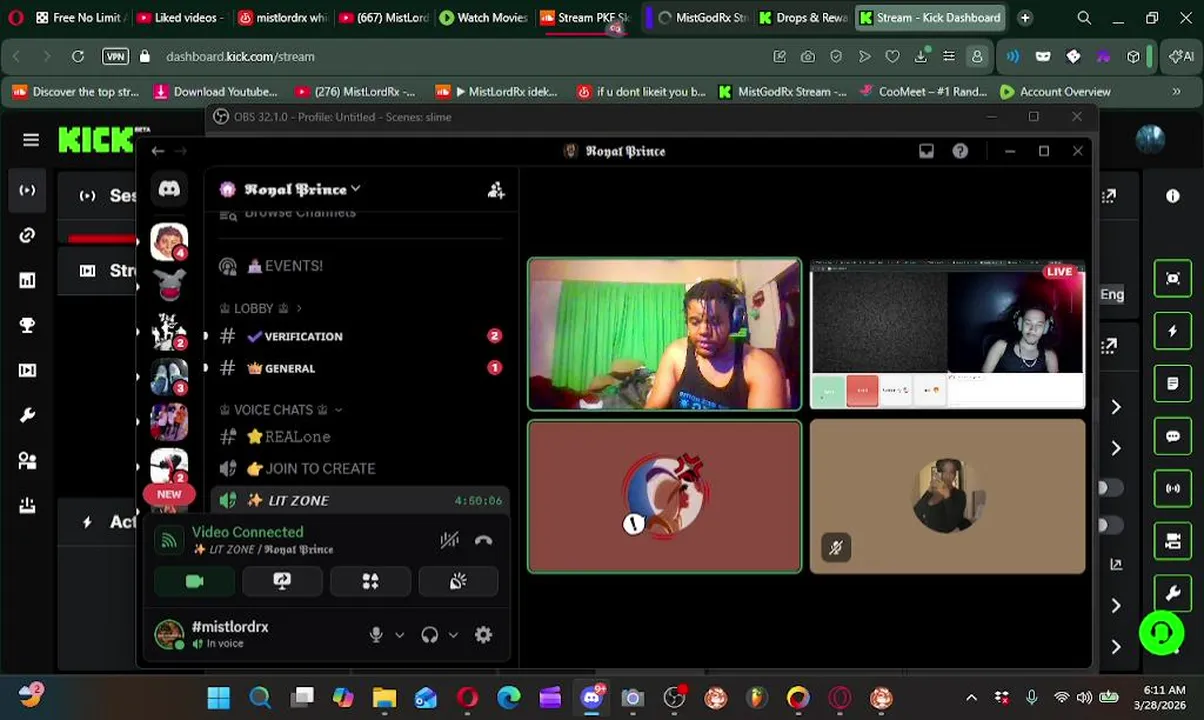This screenshot has width=1204, height=720.
Task: Turn off camera in Discord voice panel
Action: pyautogui.click(x=194, y=582)
